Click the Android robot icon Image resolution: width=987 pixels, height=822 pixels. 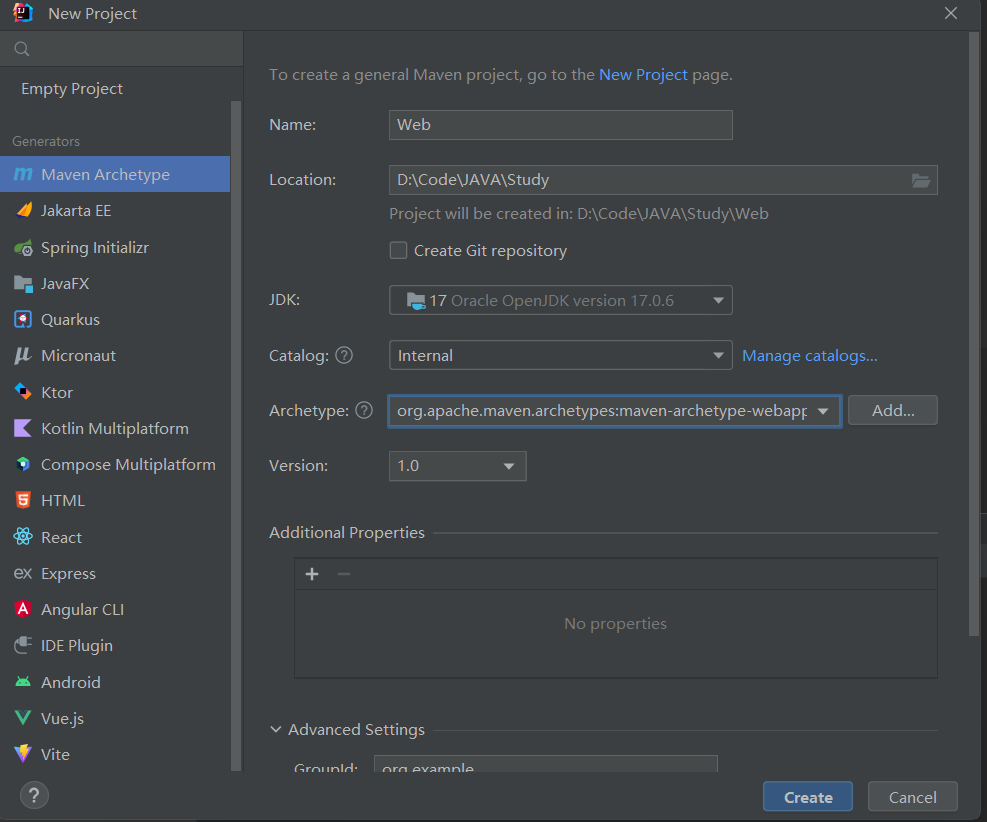pyautogui.click(x=23, y=682)
